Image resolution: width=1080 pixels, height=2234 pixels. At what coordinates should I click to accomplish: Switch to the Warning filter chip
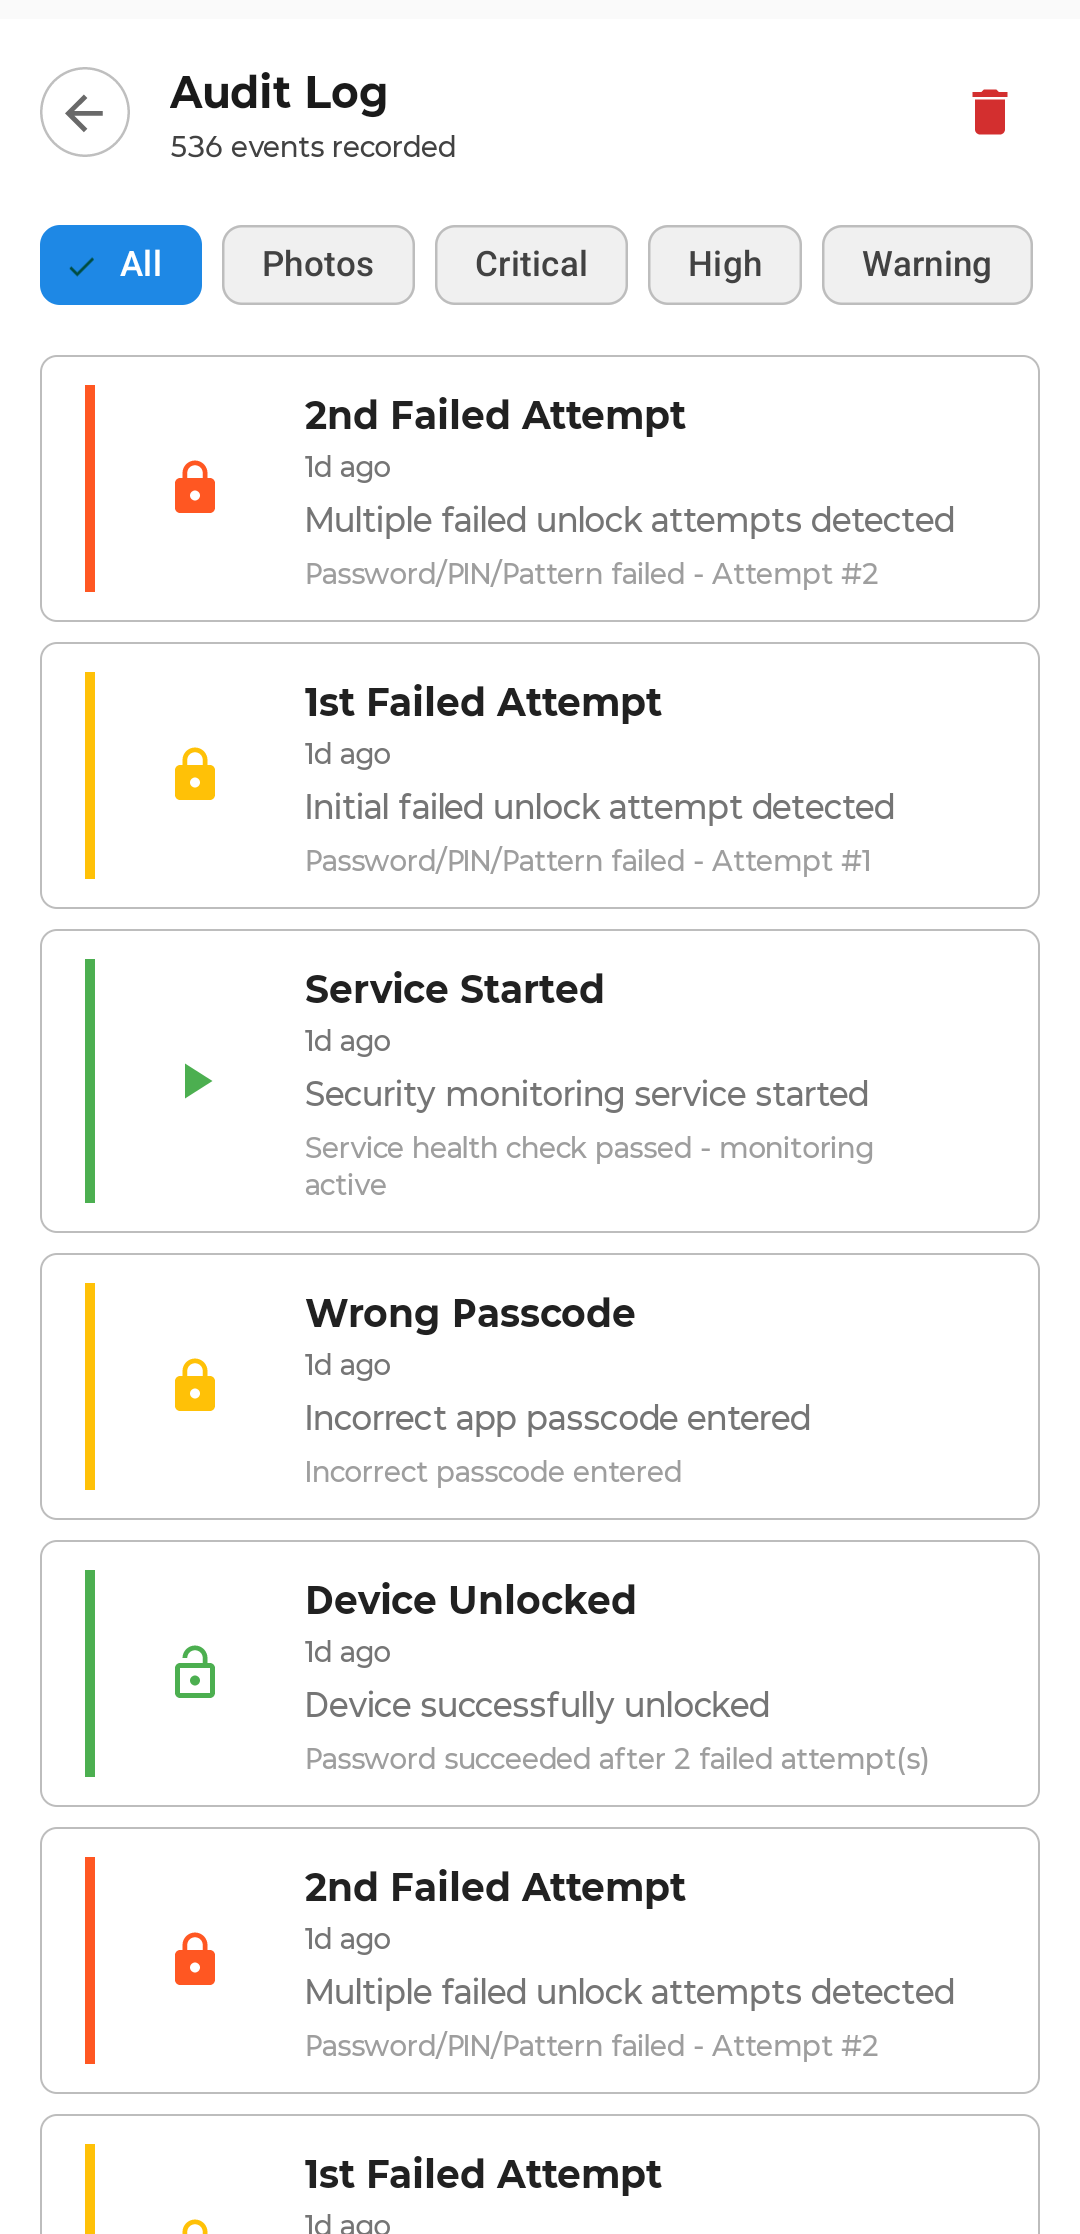(927, 264)
